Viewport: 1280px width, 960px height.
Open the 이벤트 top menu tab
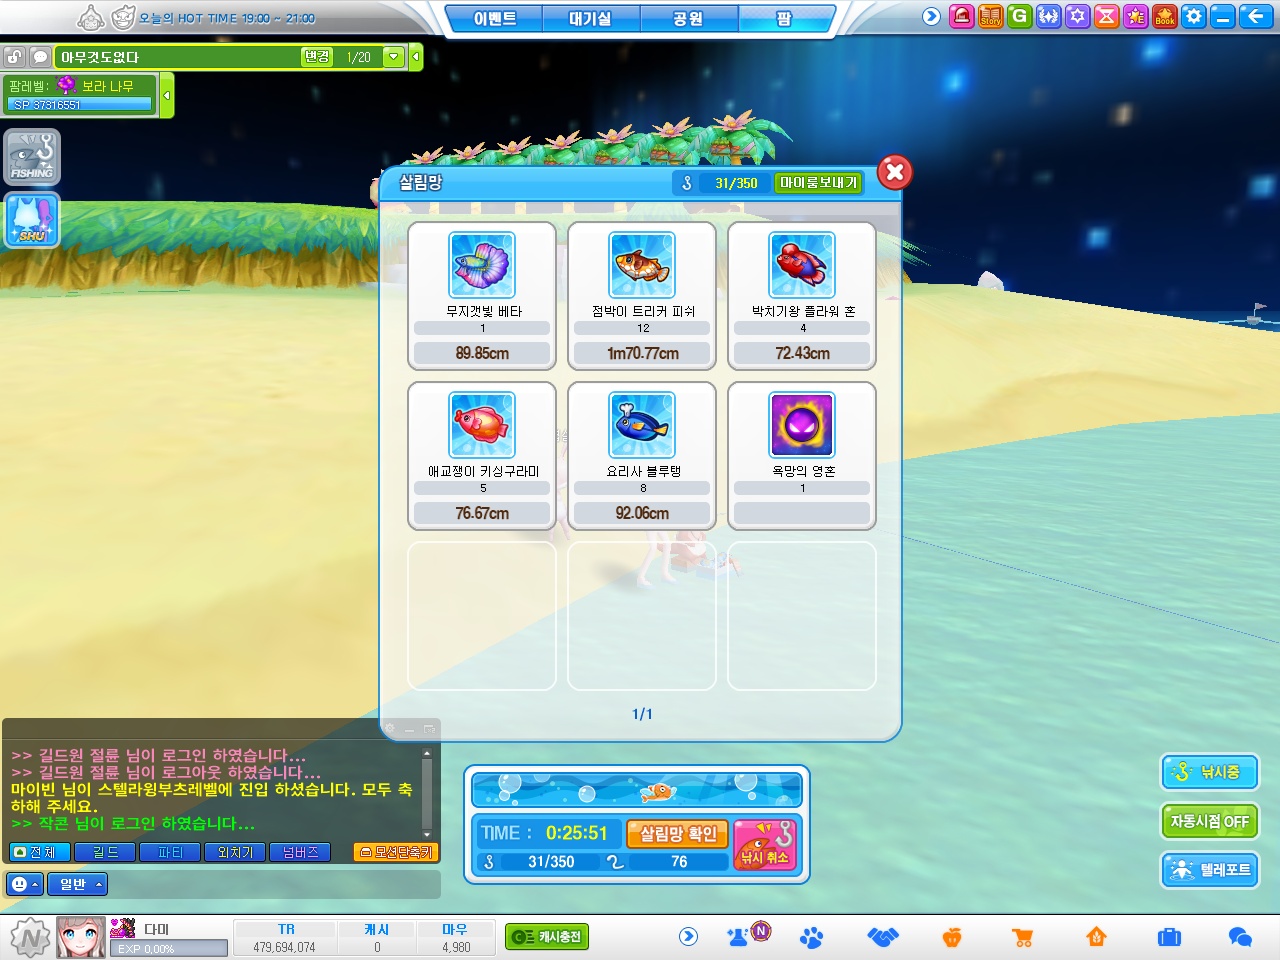coord(494,19)
